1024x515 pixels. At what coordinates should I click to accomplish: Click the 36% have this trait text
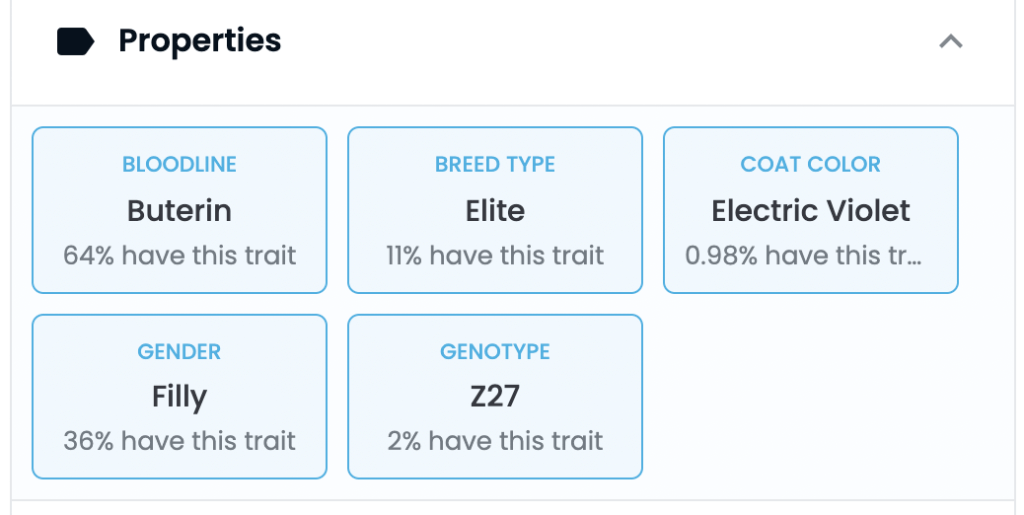180,441
